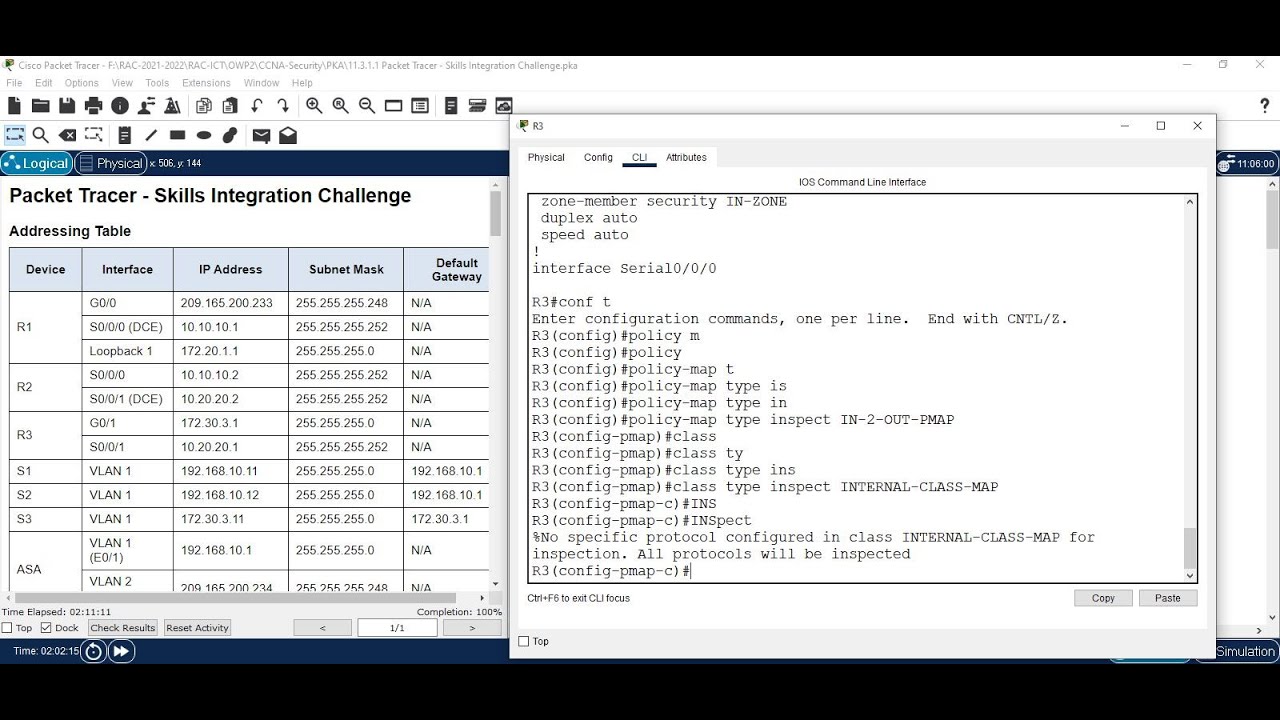Reset zoom with the magnifier R icon
Viewport: 1280px width, 720px height.
[x=340, y=106]
